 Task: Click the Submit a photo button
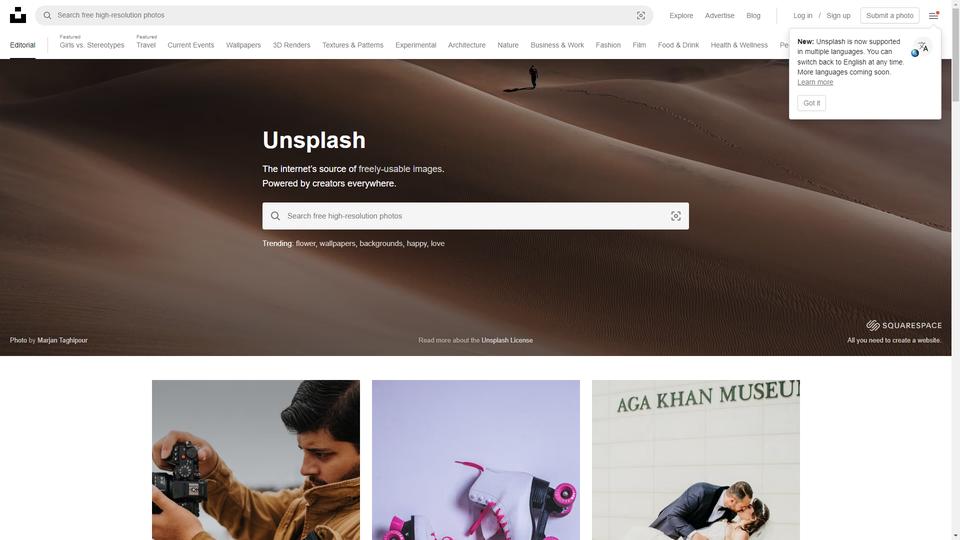[889, 15]
